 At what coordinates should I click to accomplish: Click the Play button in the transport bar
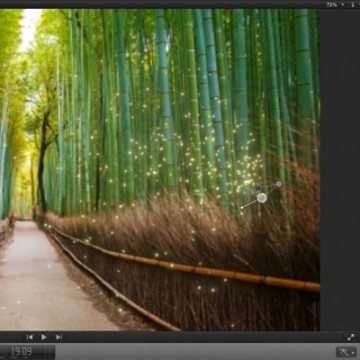[x=44, y=337]
